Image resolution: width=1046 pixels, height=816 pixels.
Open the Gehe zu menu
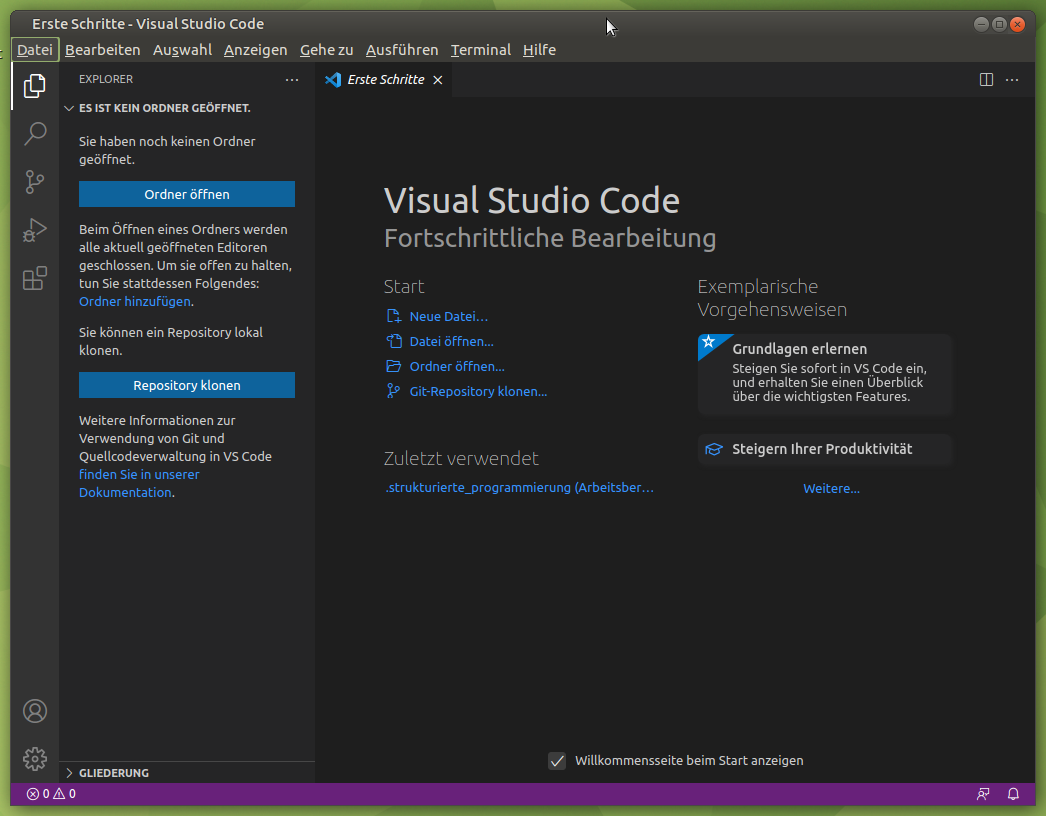[x=326, y=50]
